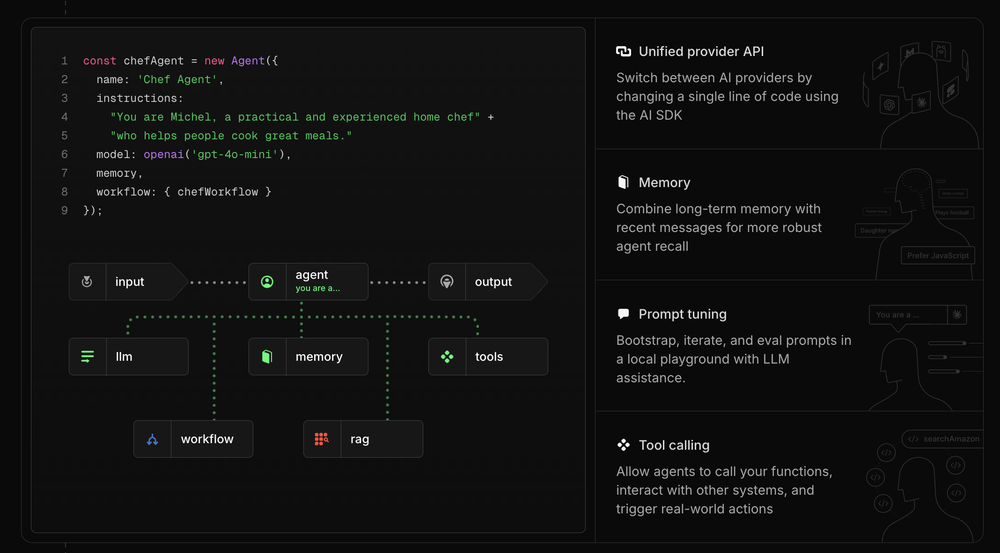This screenshot has height=553, width=1000.
Task: Click code line 'const chefAgent = new Agent({'
Action: (x=180, y=61)
